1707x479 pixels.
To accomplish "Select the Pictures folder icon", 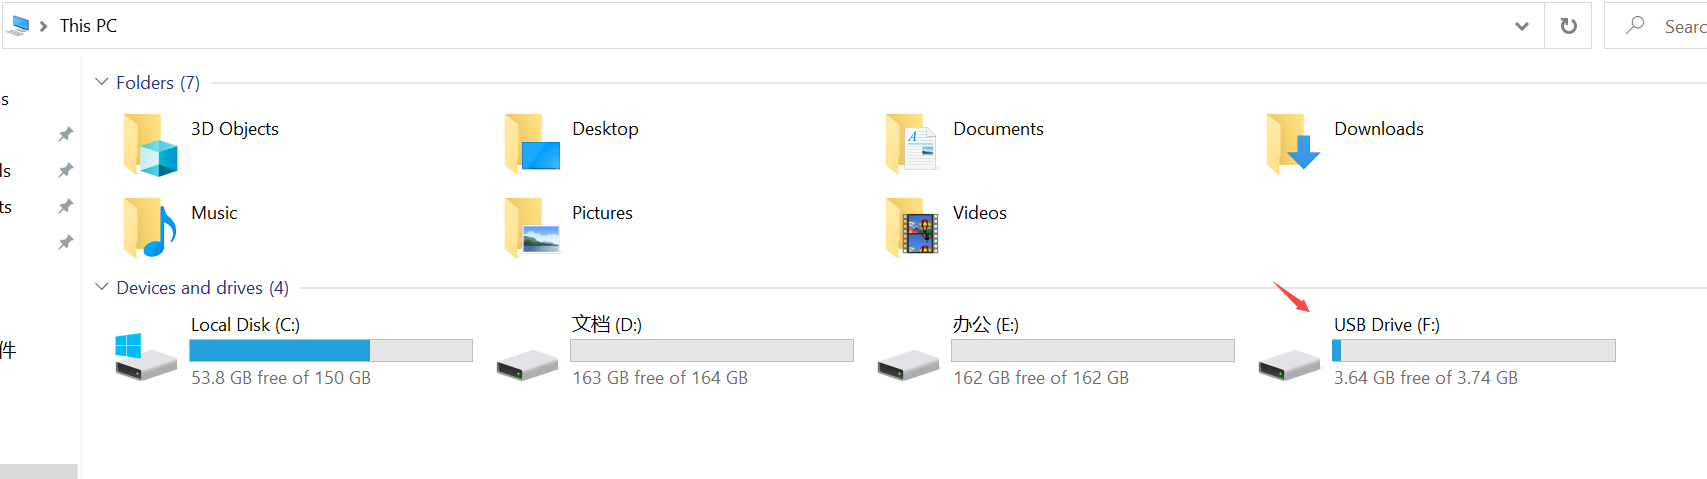I will (532, 228).
